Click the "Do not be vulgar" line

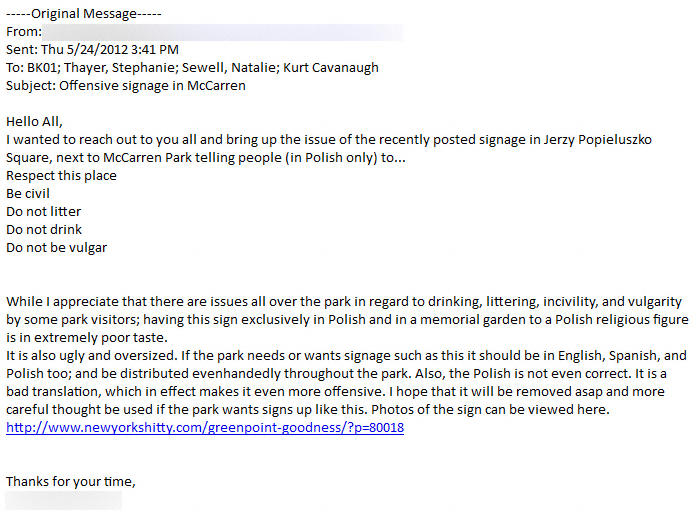click(x=56, y=248)
